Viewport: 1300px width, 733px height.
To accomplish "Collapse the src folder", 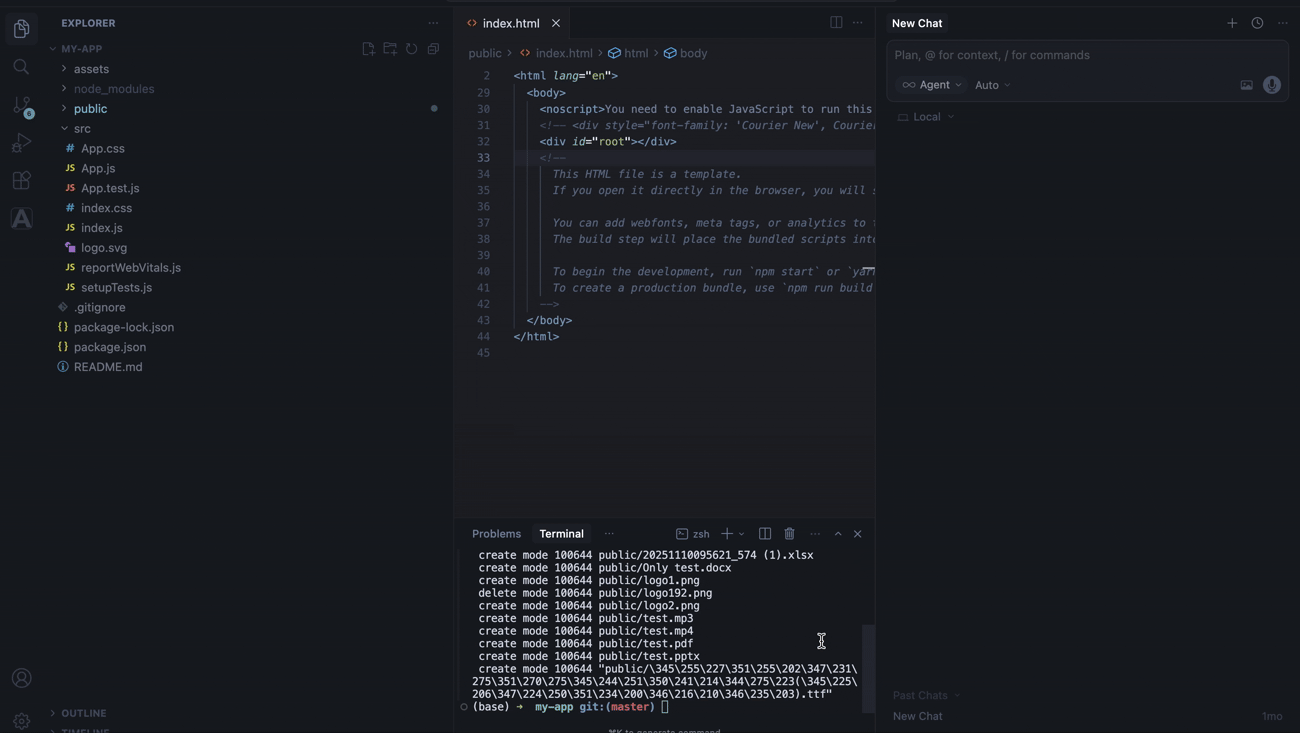I will point(82,129).
